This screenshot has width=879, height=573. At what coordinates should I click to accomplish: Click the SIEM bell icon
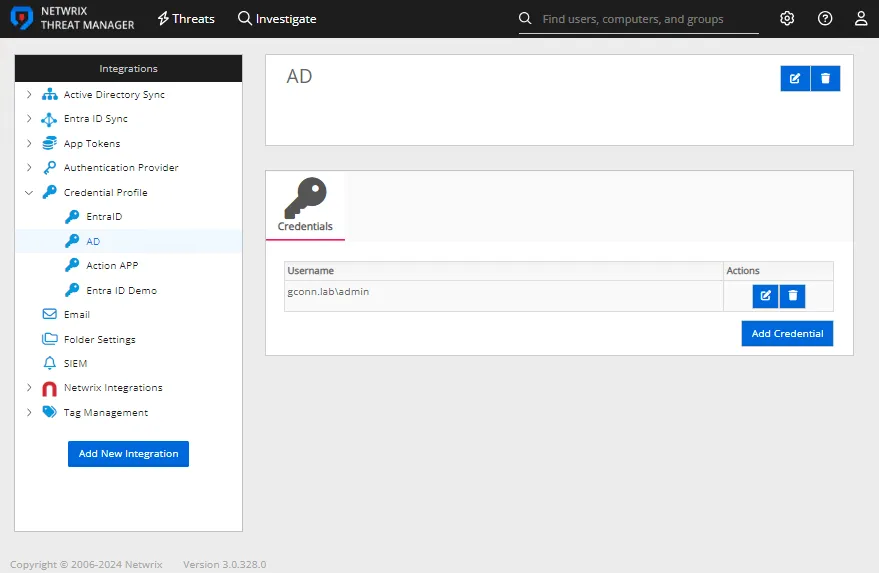[49, 363]
